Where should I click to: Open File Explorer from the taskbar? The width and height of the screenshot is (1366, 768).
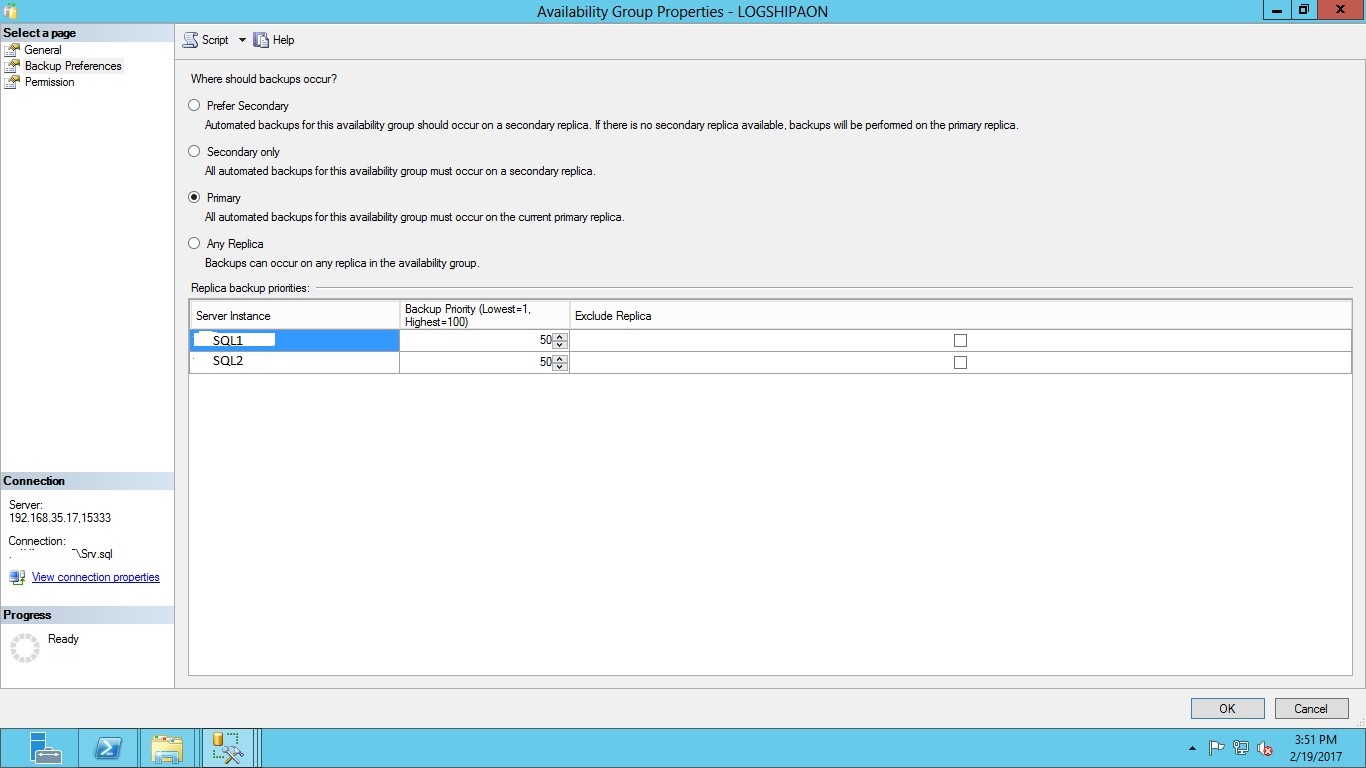(167, 748)
